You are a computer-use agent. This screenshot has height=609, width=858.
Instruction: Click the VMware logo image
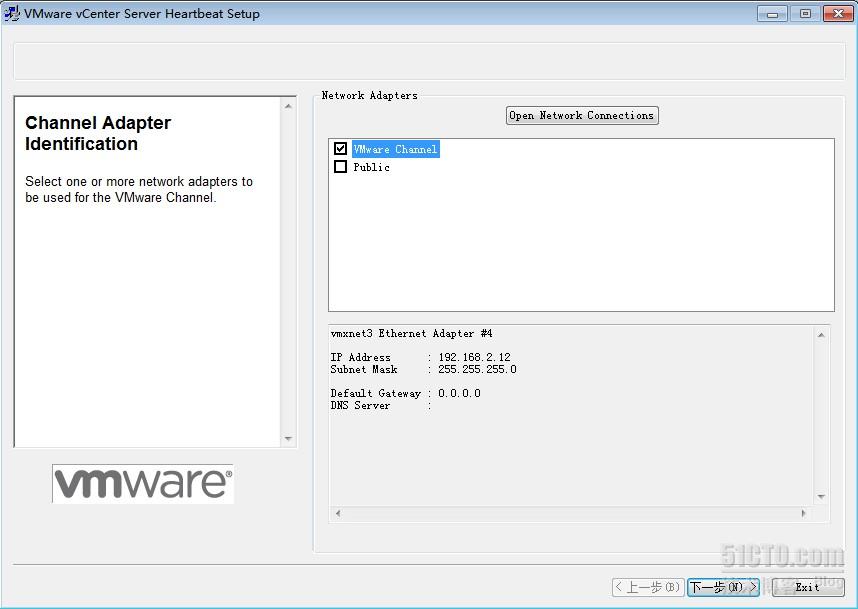143,484
